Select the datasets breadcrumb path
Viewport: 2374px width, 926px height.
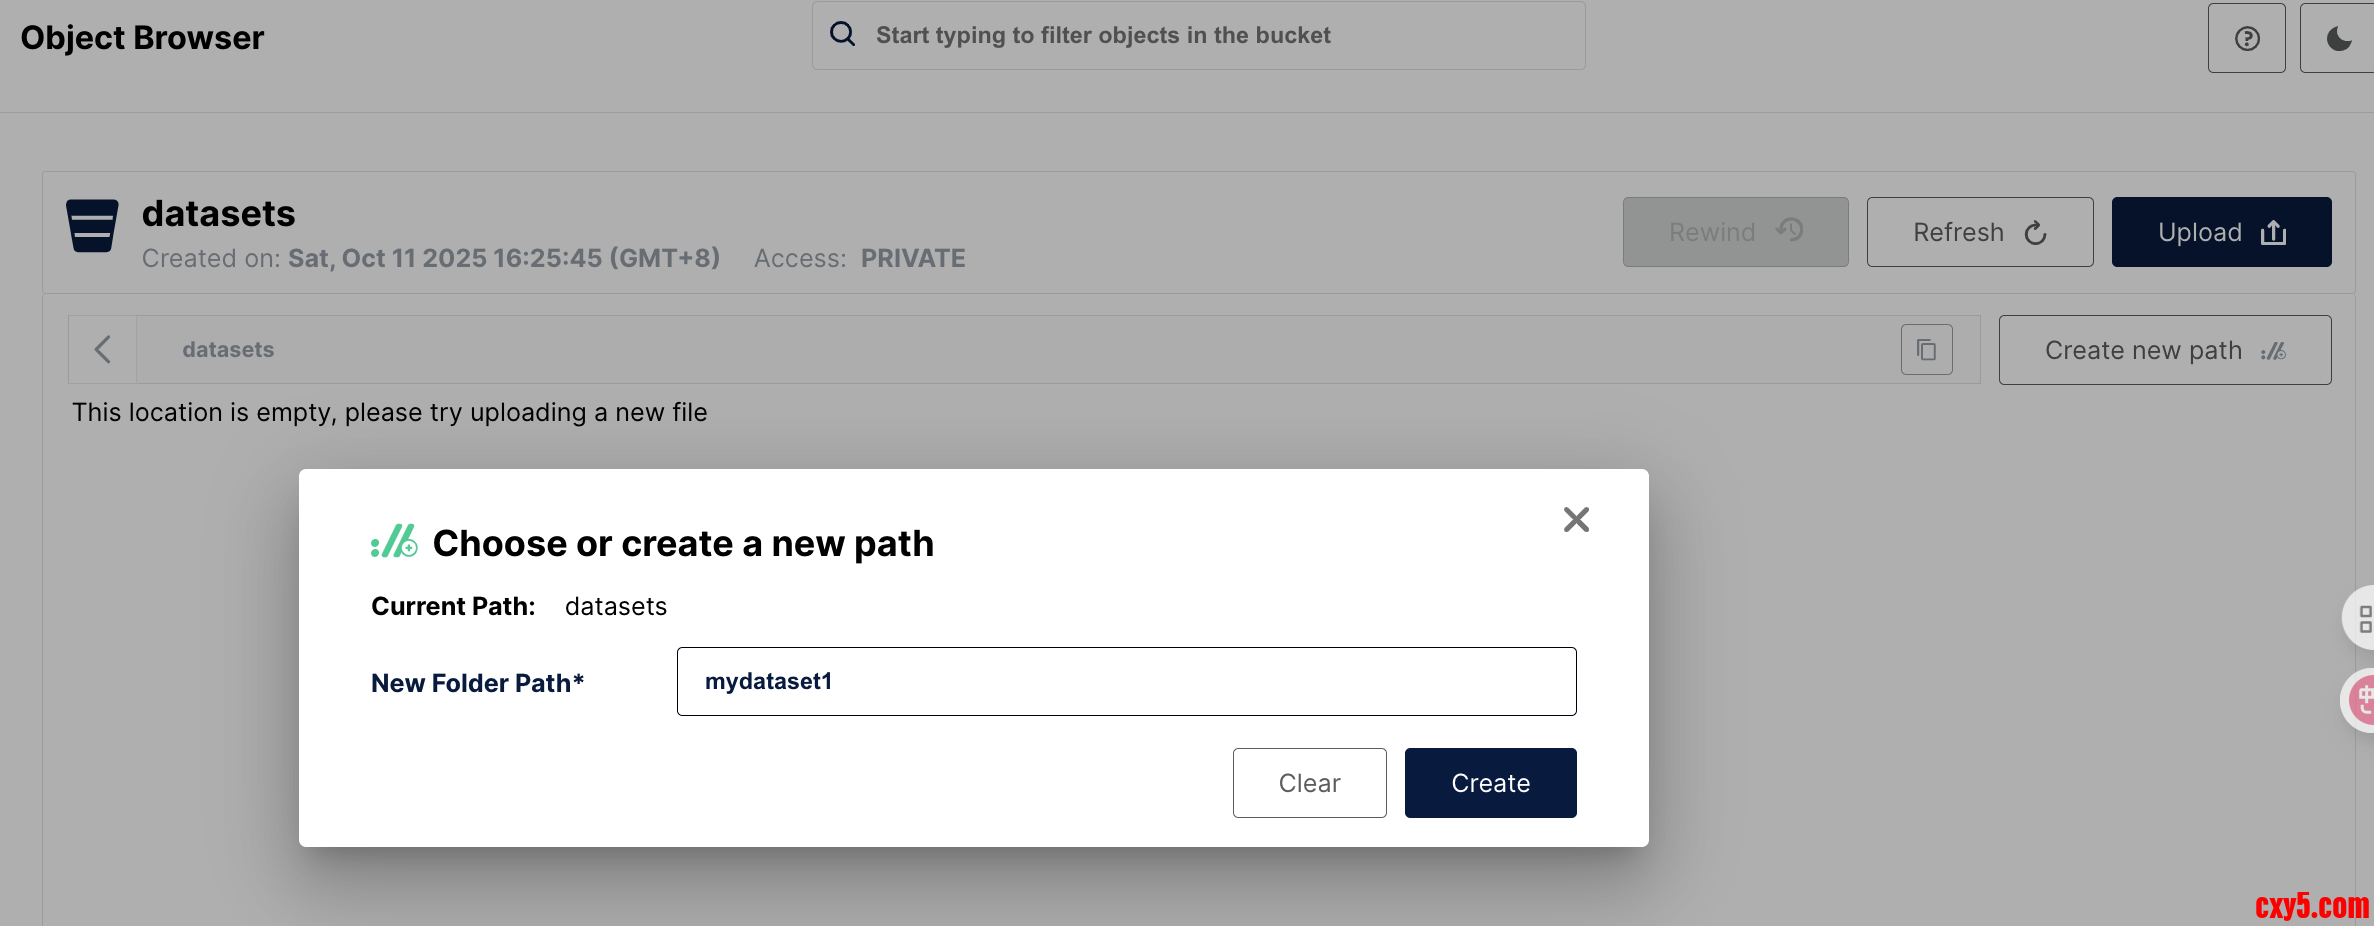[228, 350]
